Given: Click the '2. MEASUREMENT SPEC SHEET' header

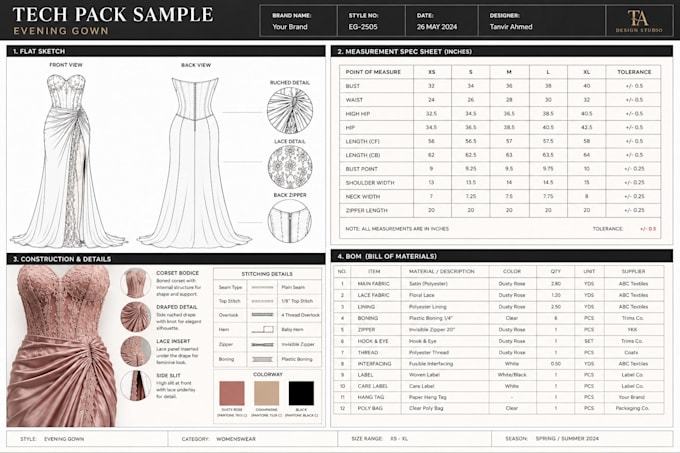Looking at the screenshot, I should tap(502, 51).
